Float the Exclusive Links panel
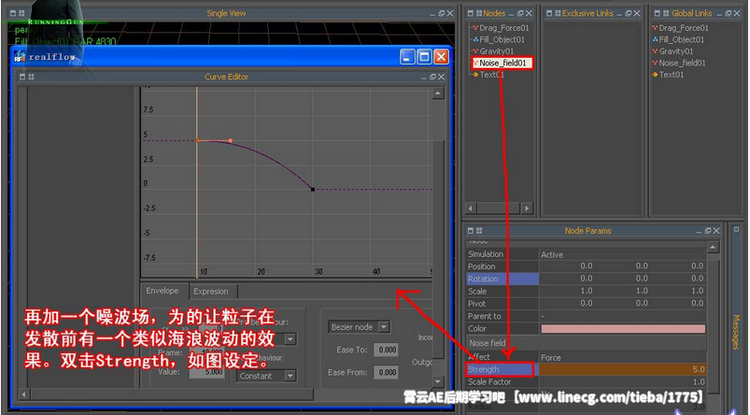Image resolution: width=750 pixels, height=415 pixels. click(629, 13)
